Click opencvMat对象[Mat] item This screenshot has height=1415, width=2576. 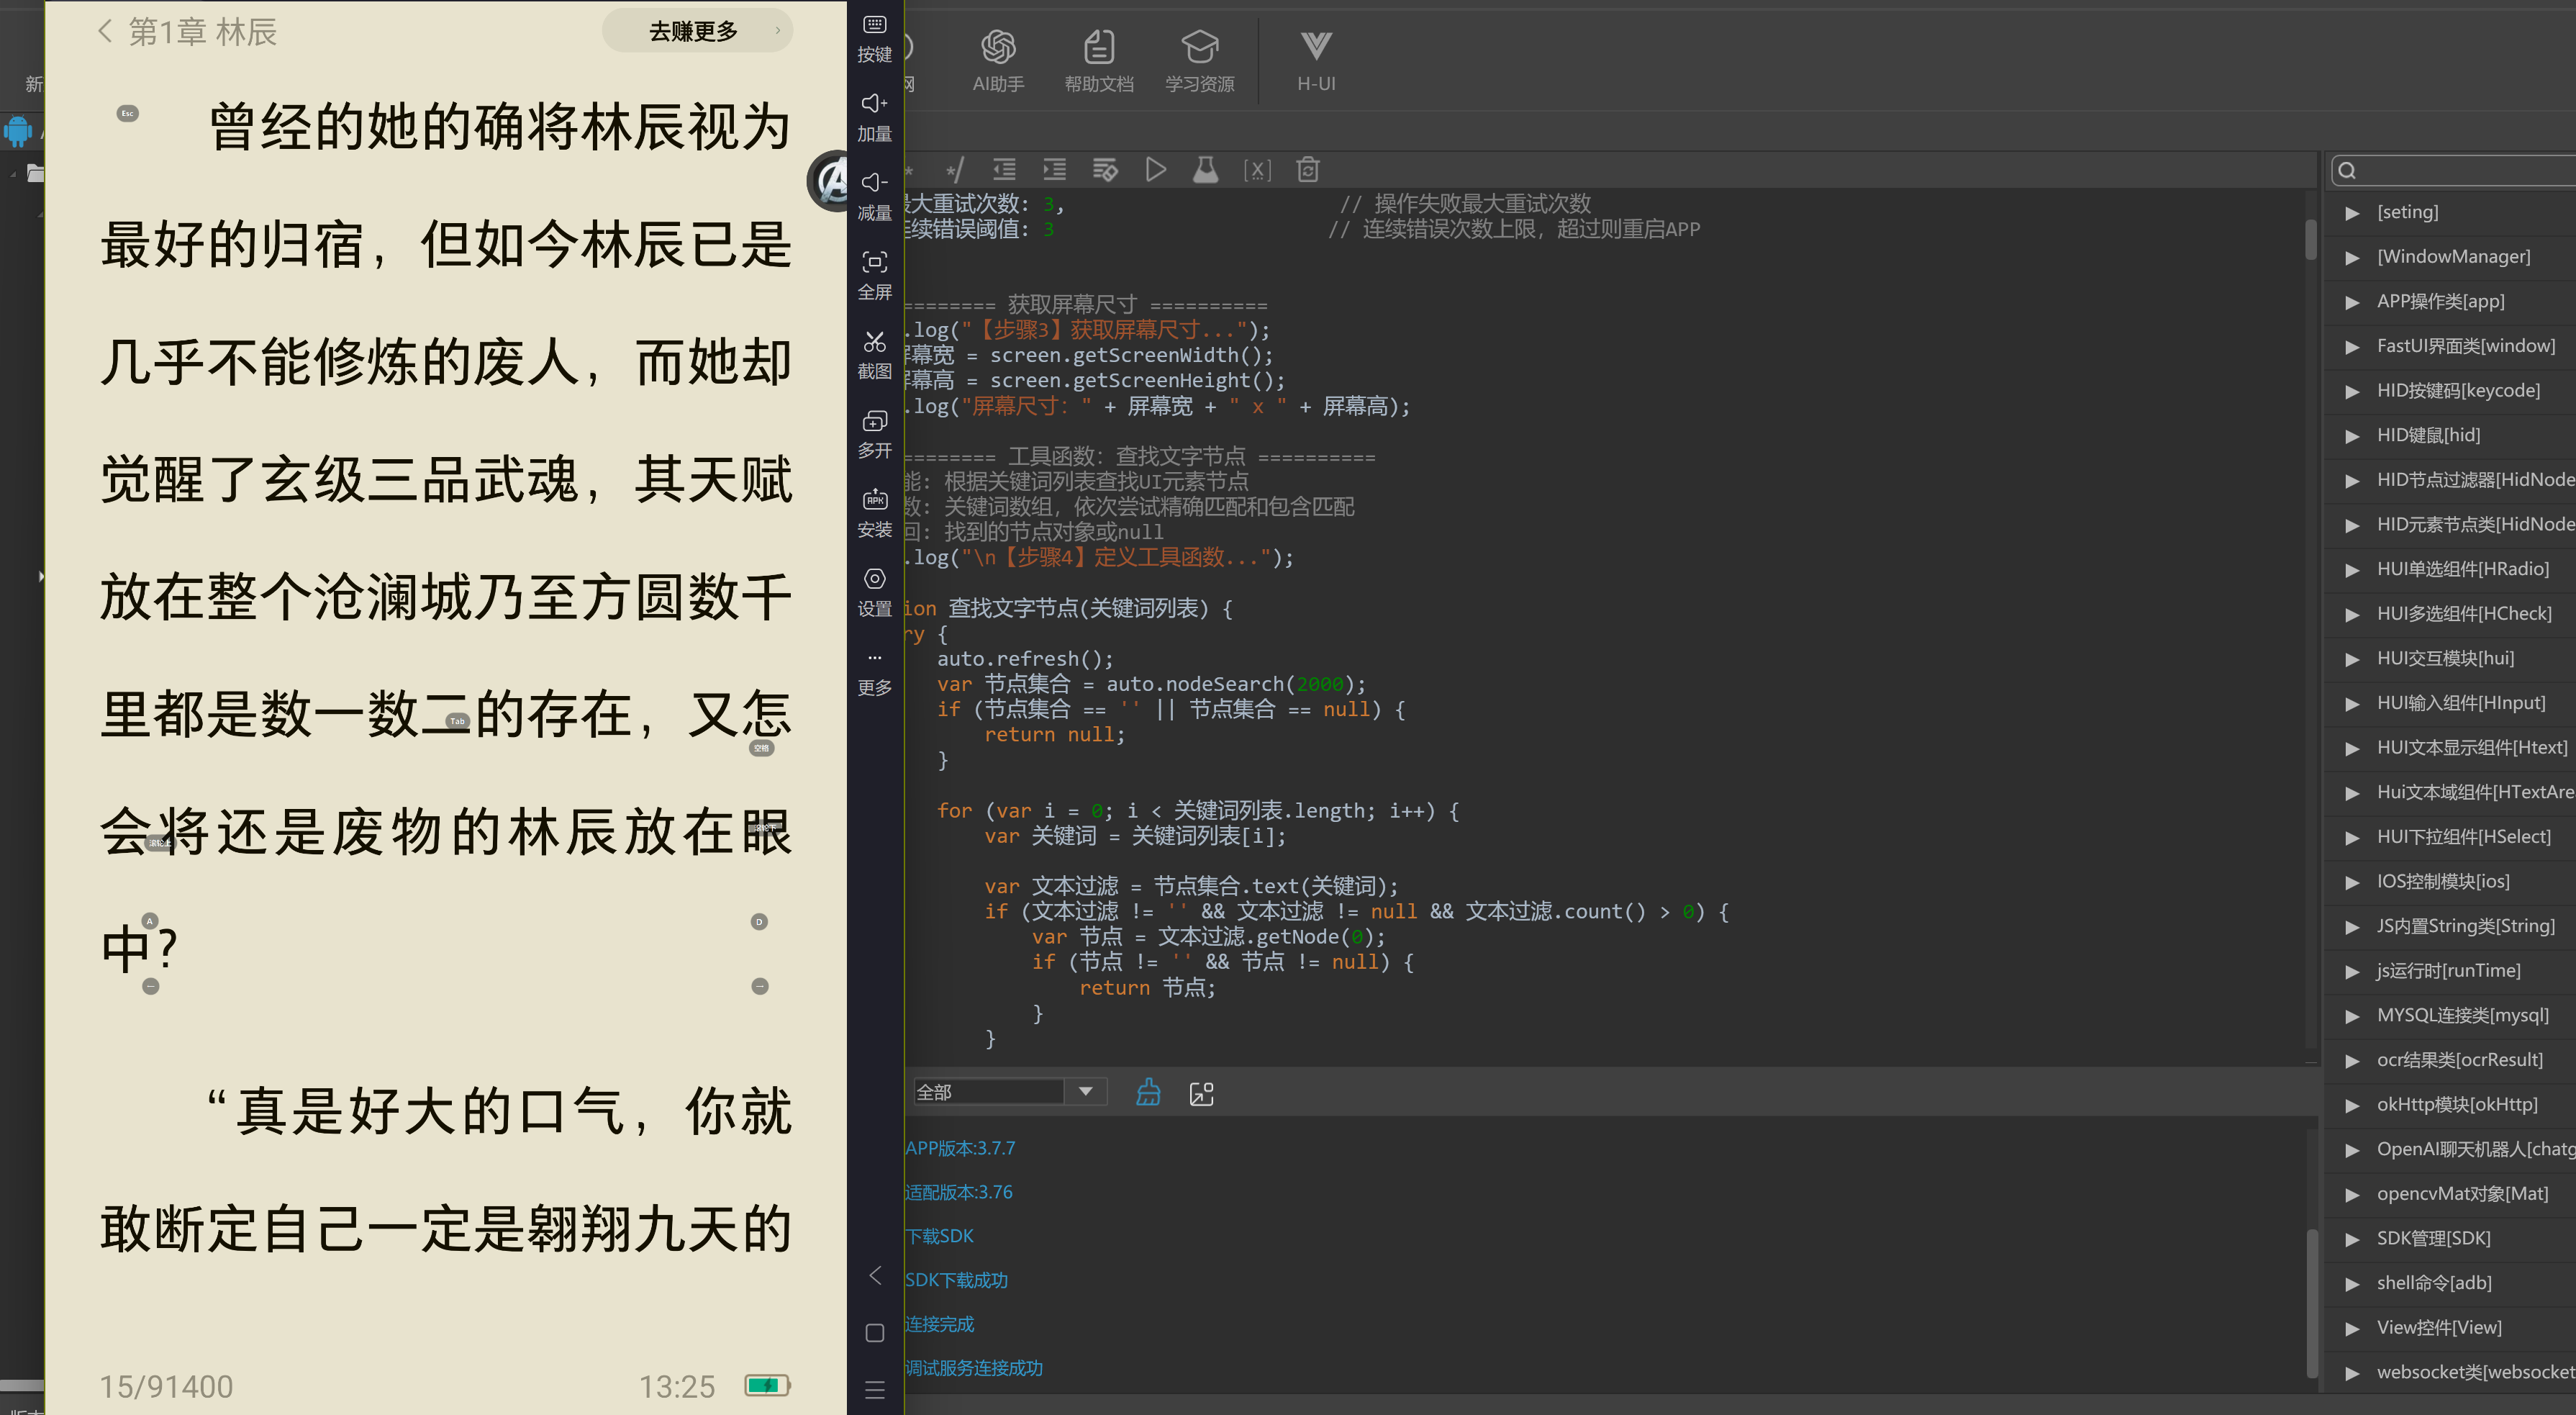(x=2462, y=1193)
